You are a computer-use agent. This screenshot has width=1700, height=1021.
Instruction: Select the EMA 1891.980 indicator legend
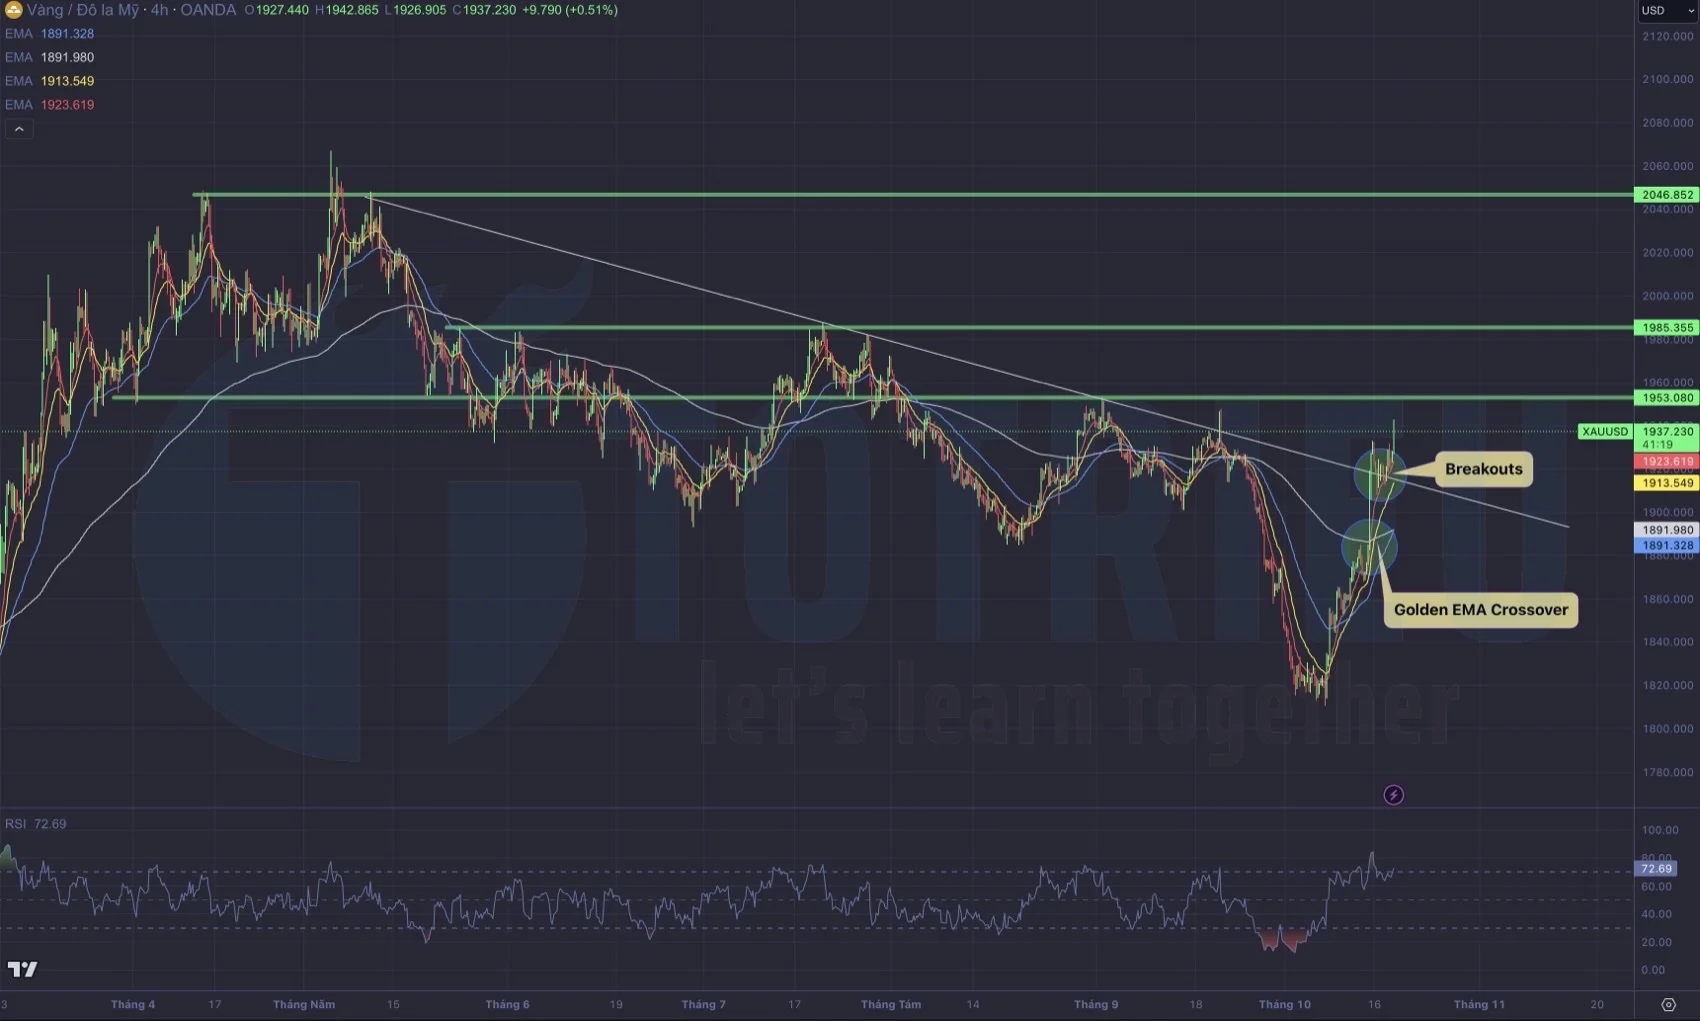pos(49,57)
